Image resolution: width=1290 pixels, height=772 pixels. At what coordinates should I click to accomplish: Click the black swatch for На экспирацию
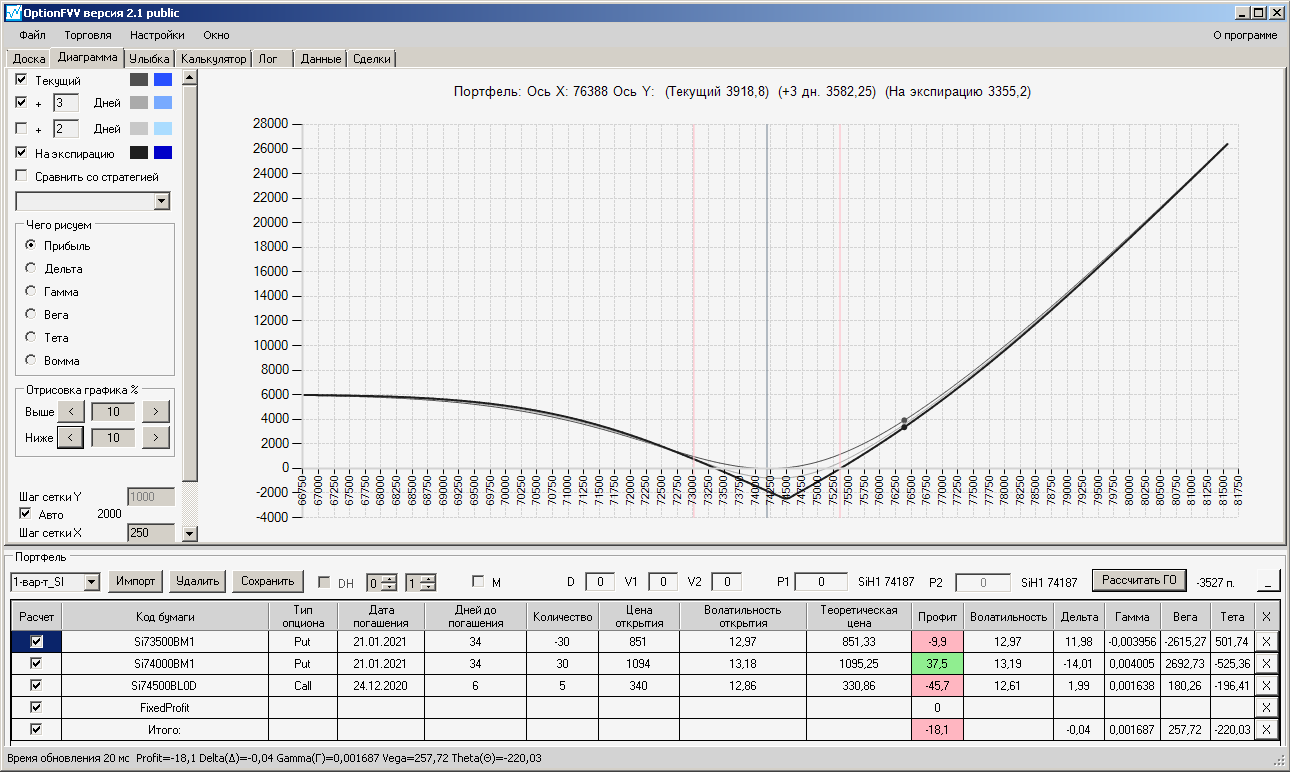pyautogui.click(x=138, y=153)
